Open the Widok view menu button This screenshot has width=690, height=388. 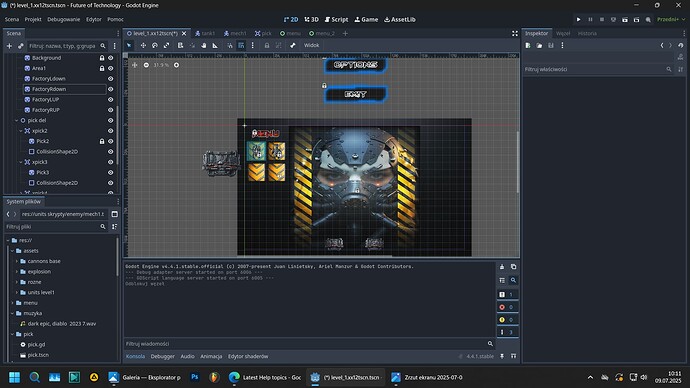(x=312, y=45)
